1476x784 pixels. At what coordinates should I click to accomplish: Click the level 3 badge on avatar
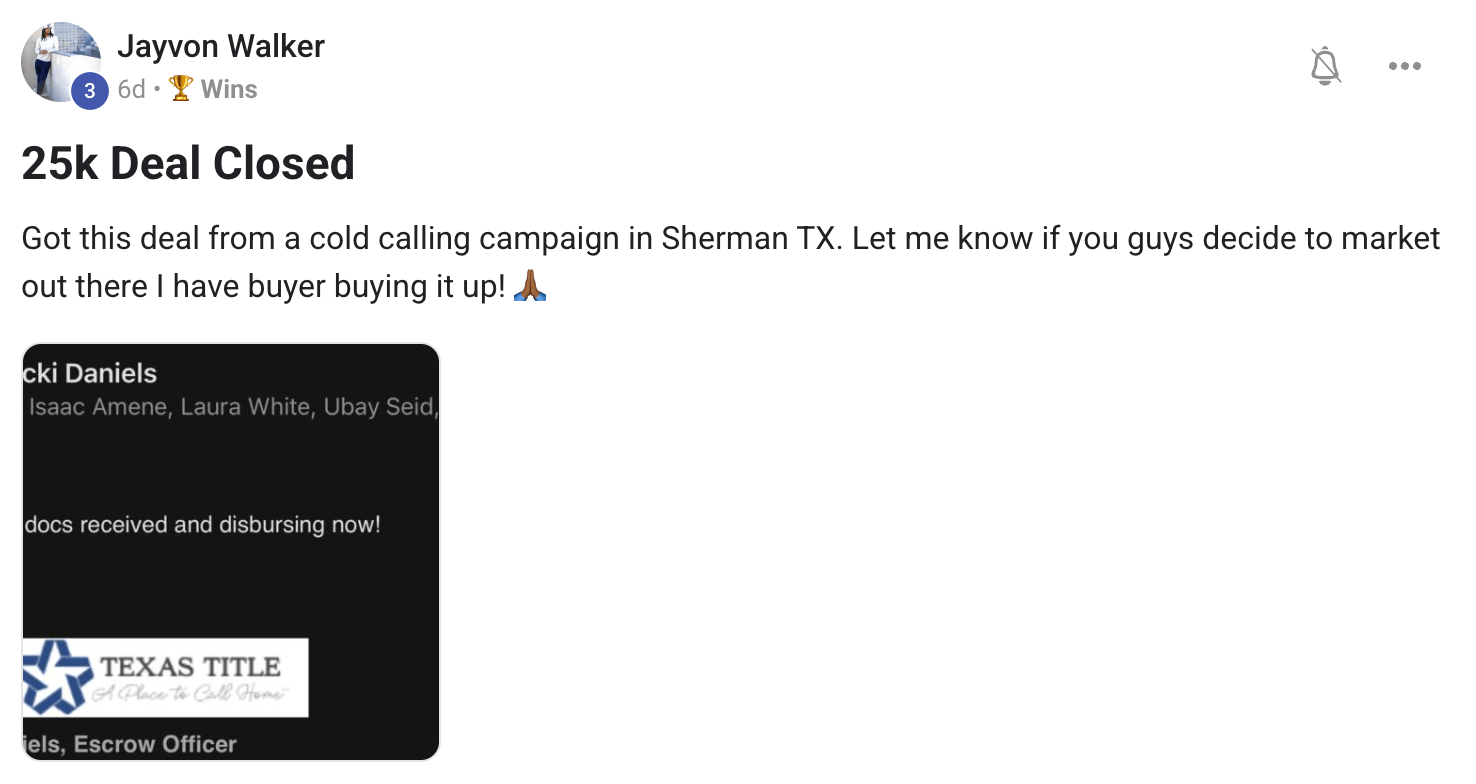[90, 92]
